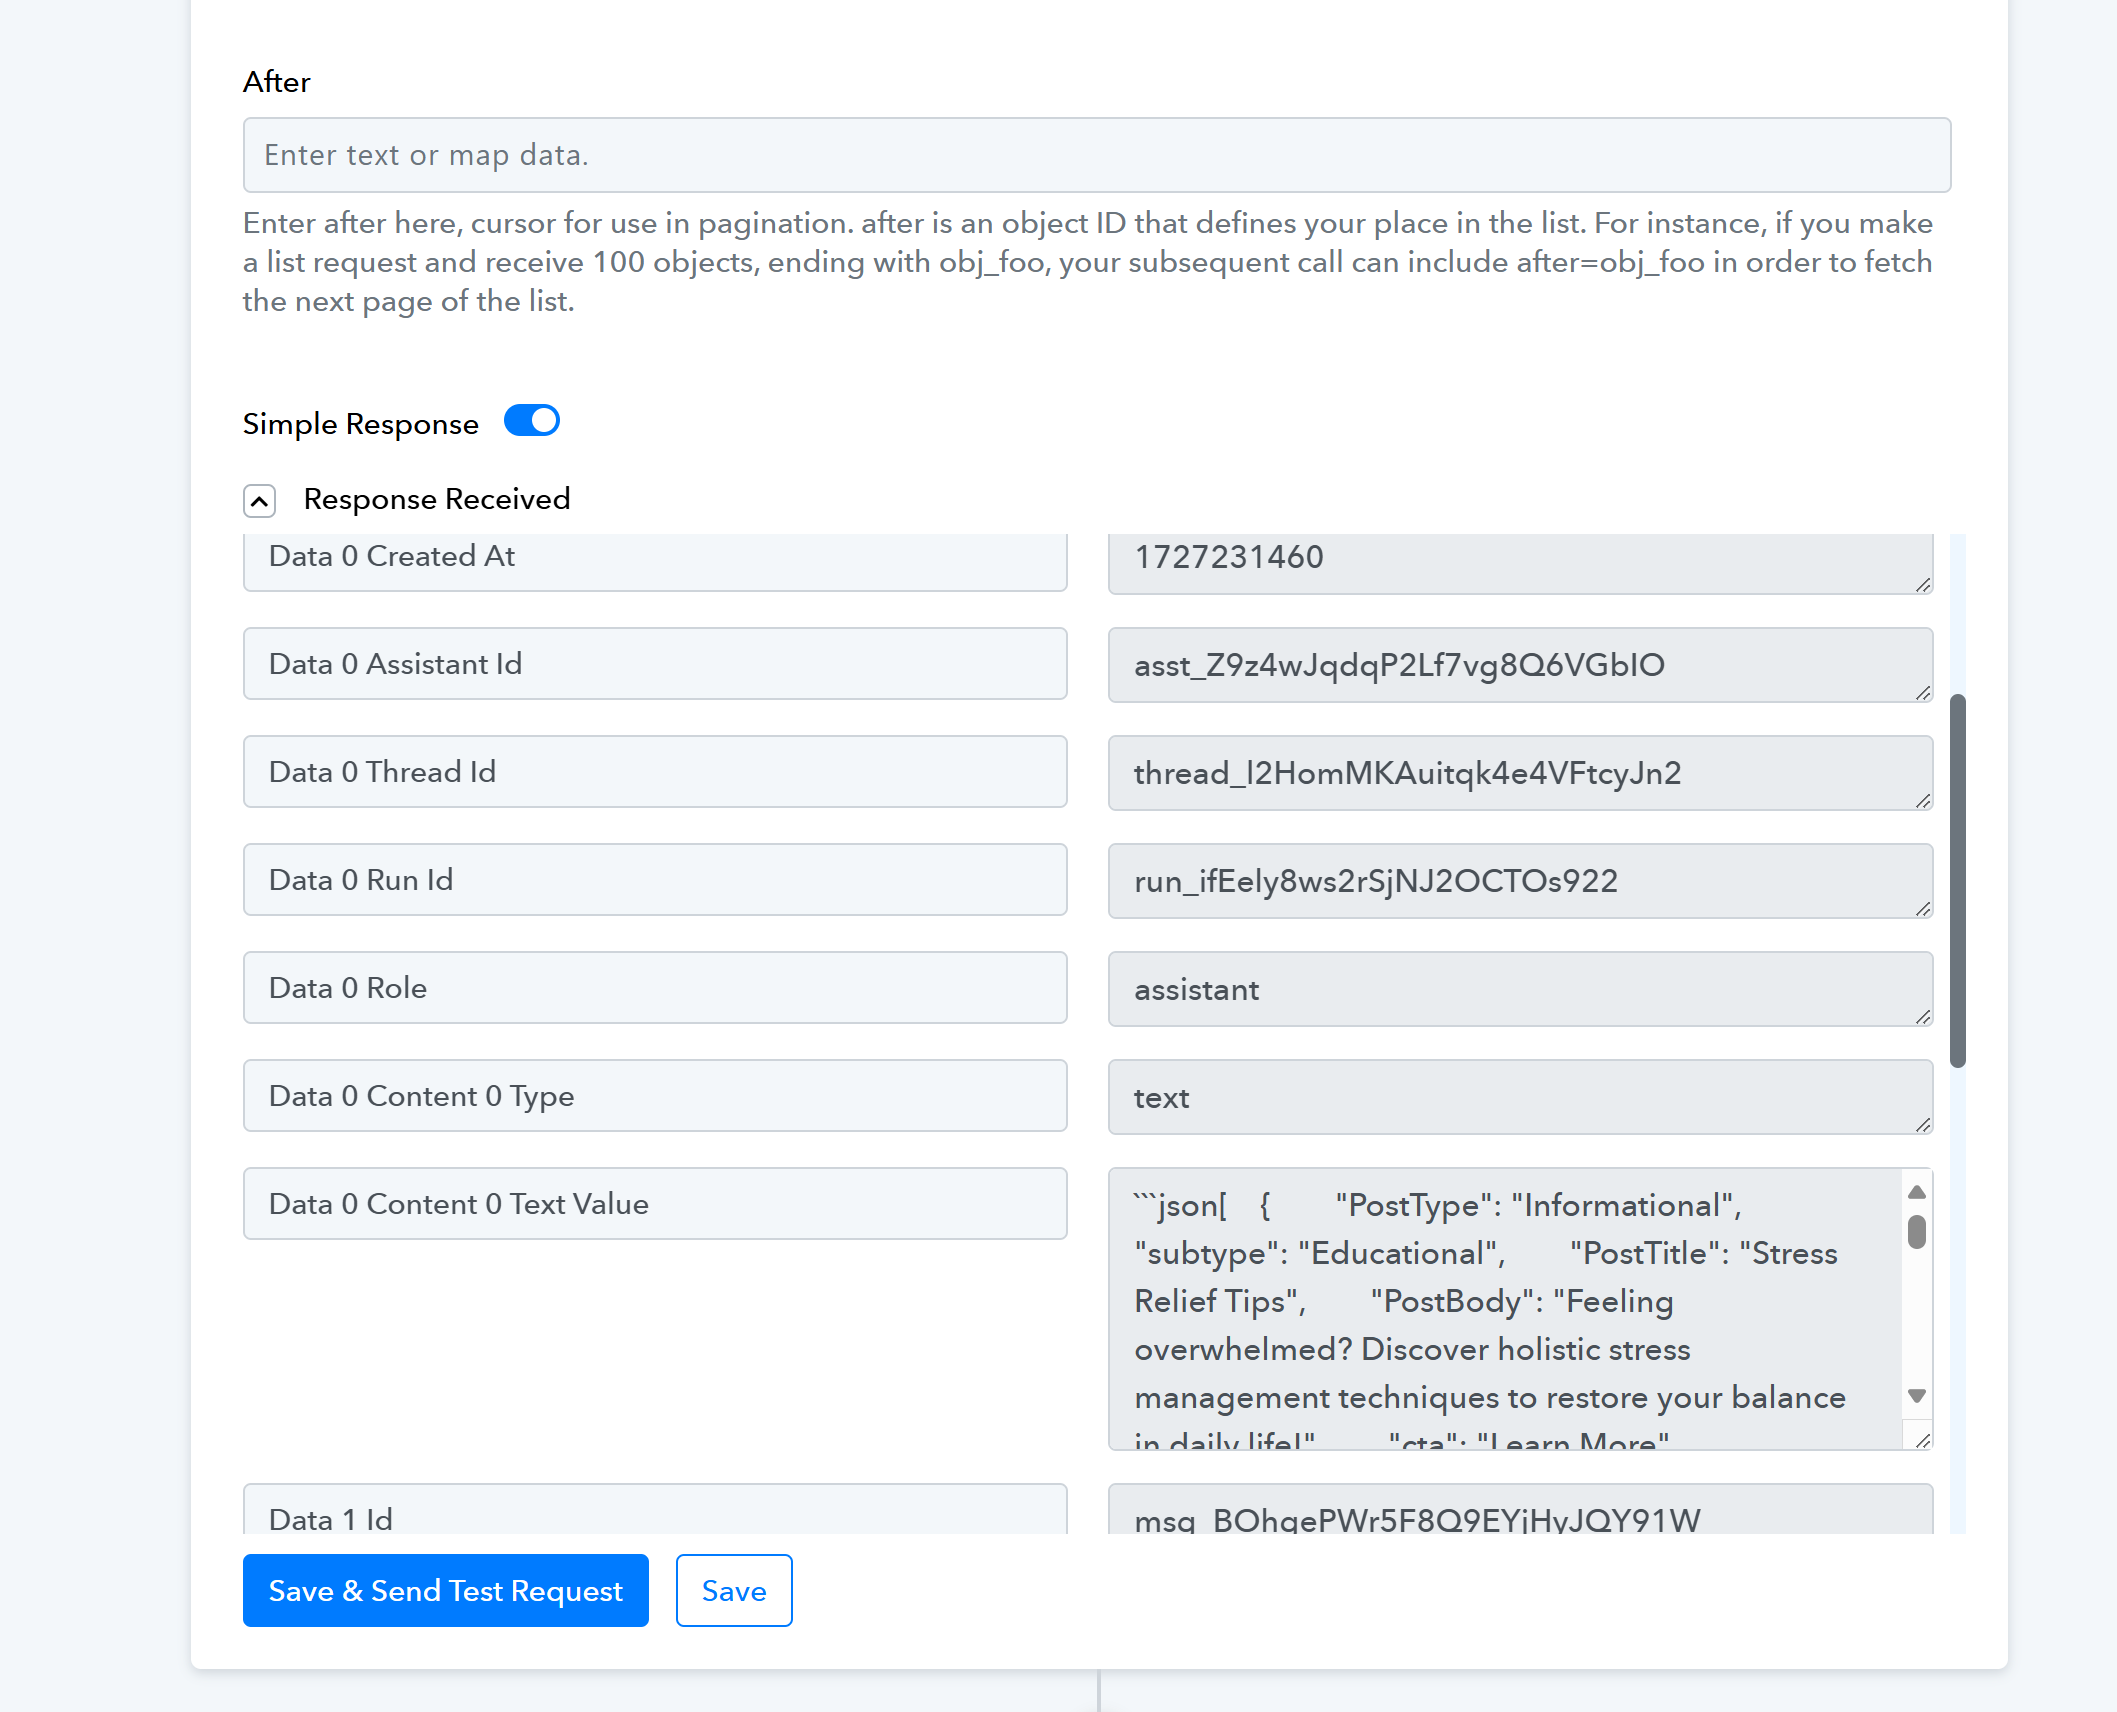
Task: Click resize handle of the thread id field
Action: pos(1923,801)
